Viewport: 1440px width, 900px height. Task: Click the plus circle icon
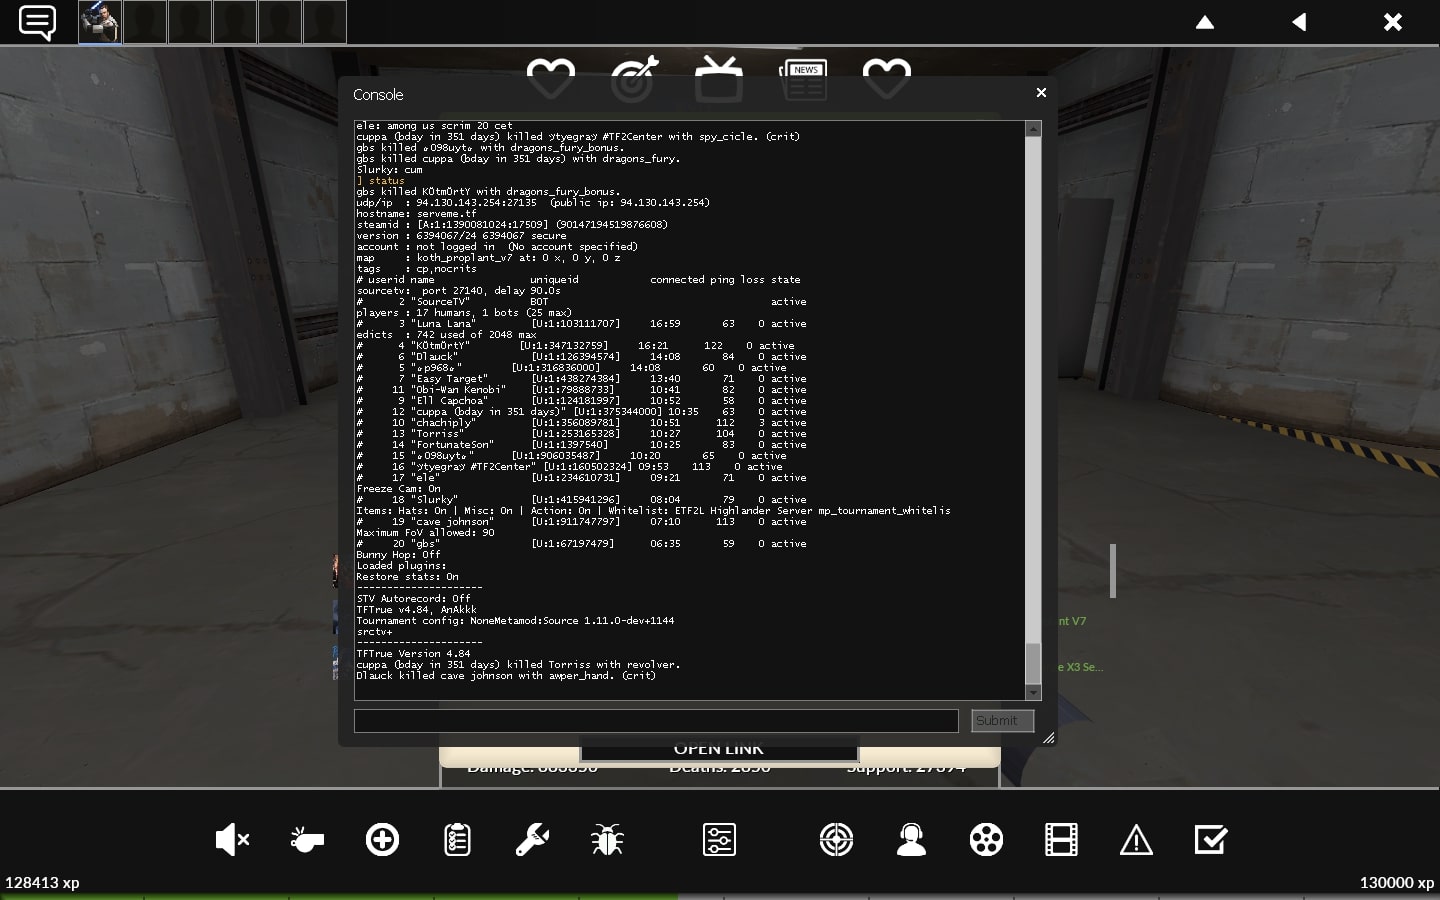tap(382, 840)
